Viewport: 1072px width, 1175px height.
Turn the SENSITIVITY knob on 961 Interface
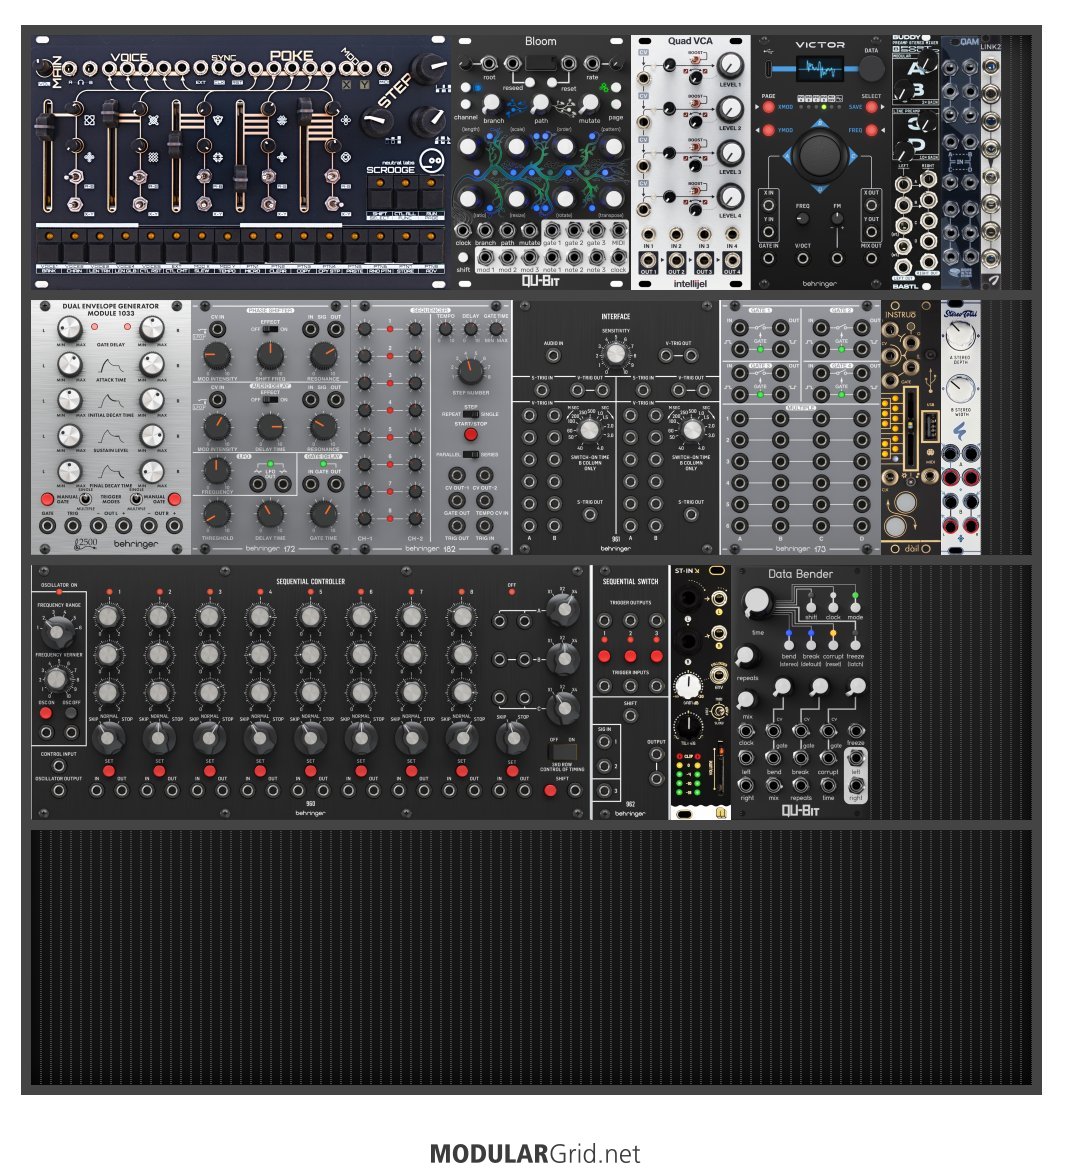coord(616,353)
